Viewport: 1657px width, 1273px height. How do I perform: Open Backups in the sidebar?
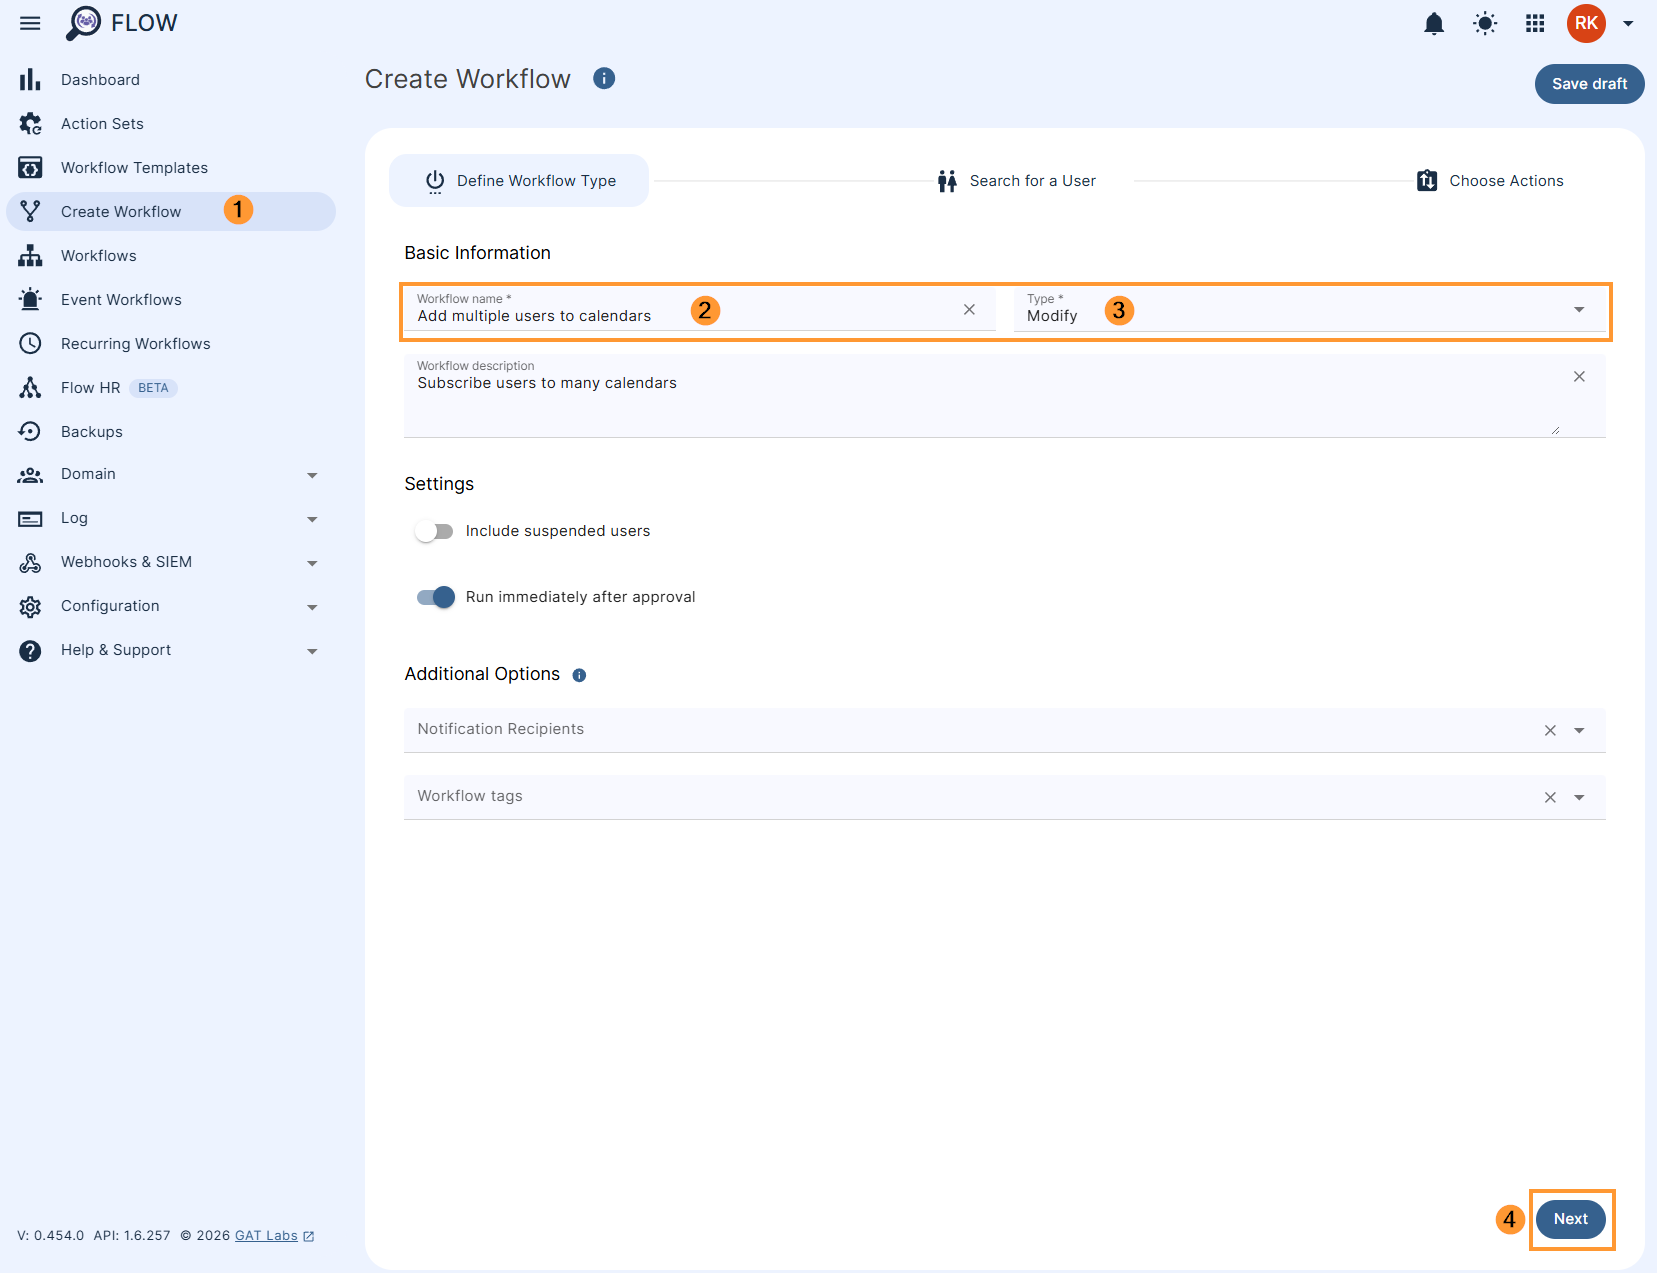pos(91,432)
